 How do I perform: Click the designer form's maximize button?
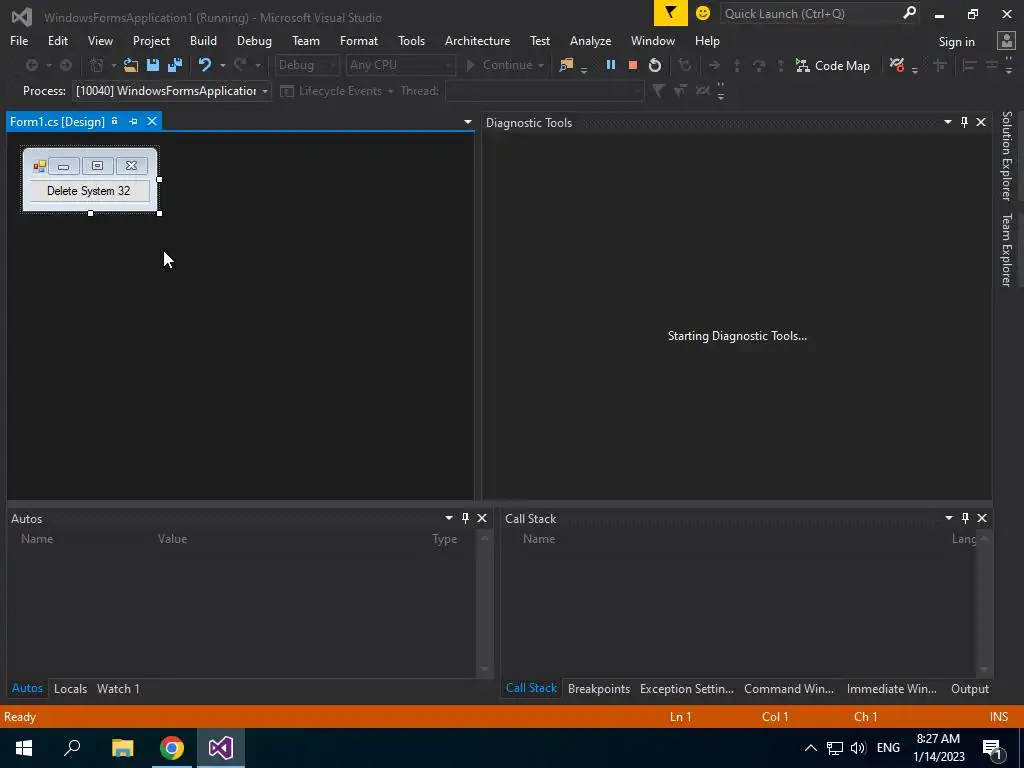click(97, 166)
